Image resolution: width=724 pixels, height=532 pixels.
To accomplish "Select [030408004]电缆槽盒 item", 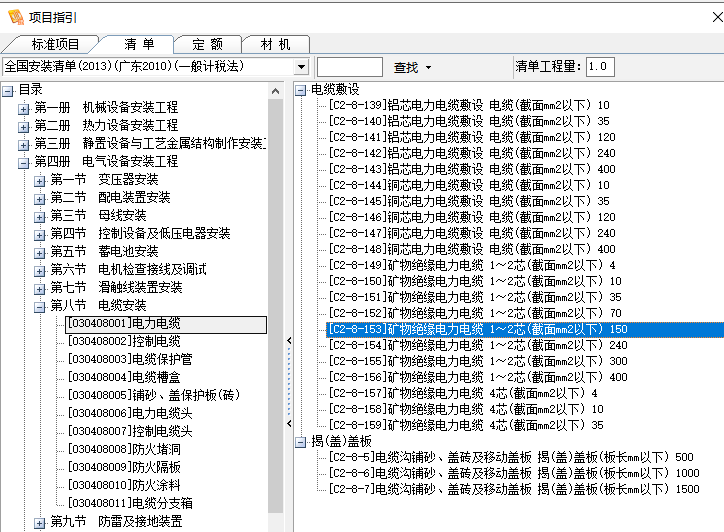I will [124, 377].
